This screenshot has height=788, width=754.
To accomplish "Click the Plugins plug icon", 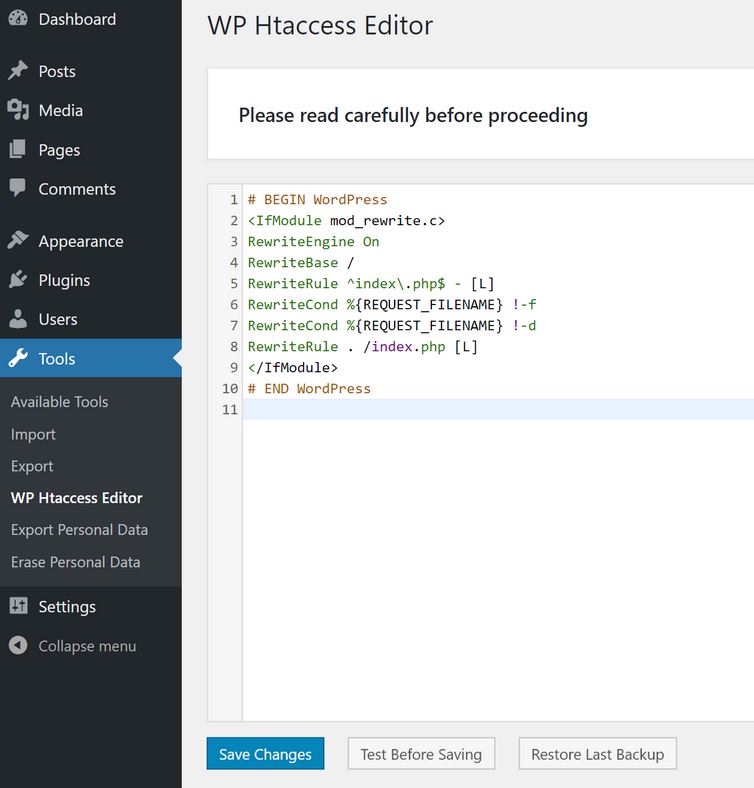I will coord(18,279).
